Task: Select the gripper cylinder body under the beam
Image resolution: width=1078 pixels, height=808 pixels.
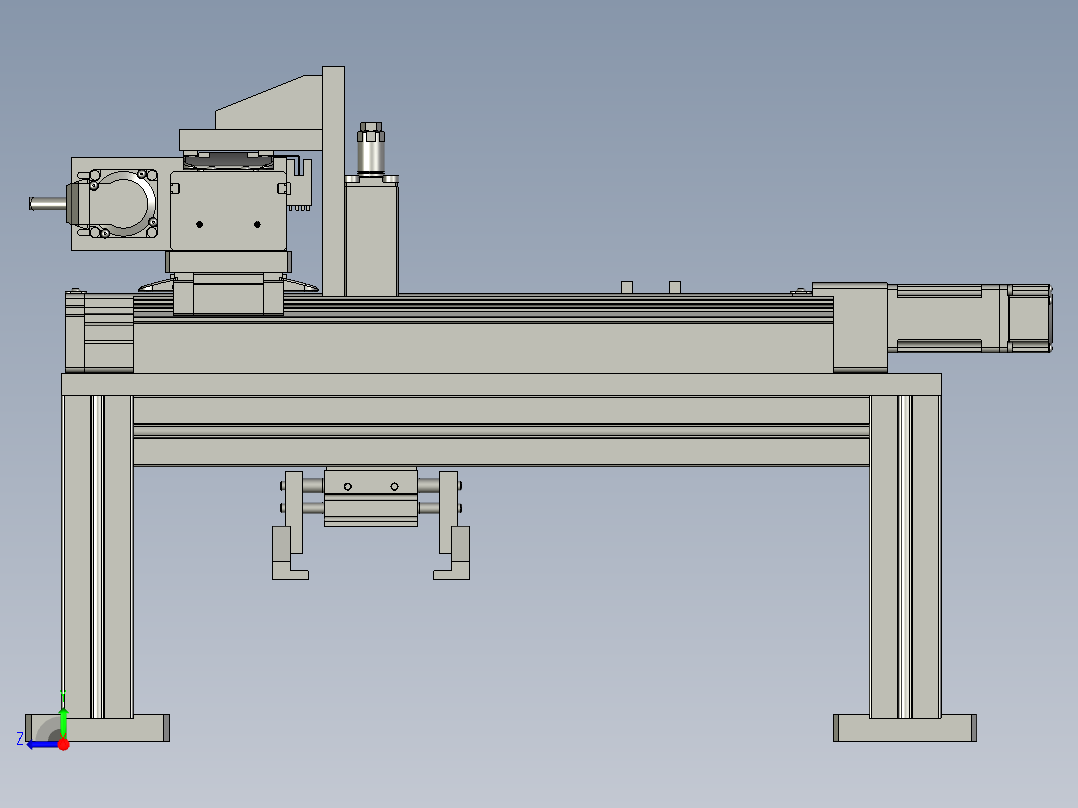Action: pyautogui.click(x=371, y=497)
